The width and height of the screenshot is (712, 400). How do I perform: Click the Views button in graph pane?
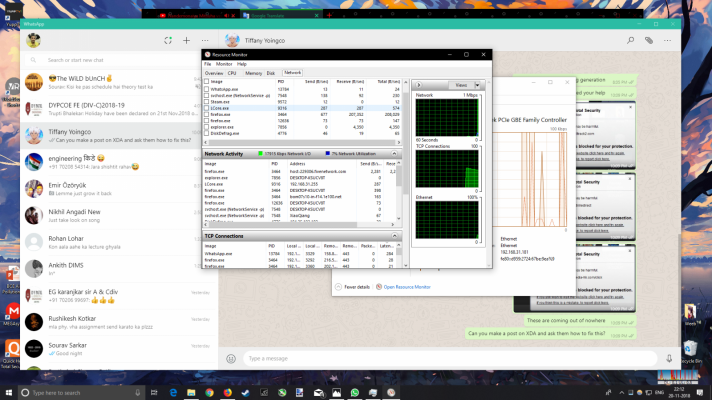[x=461, y=85]
